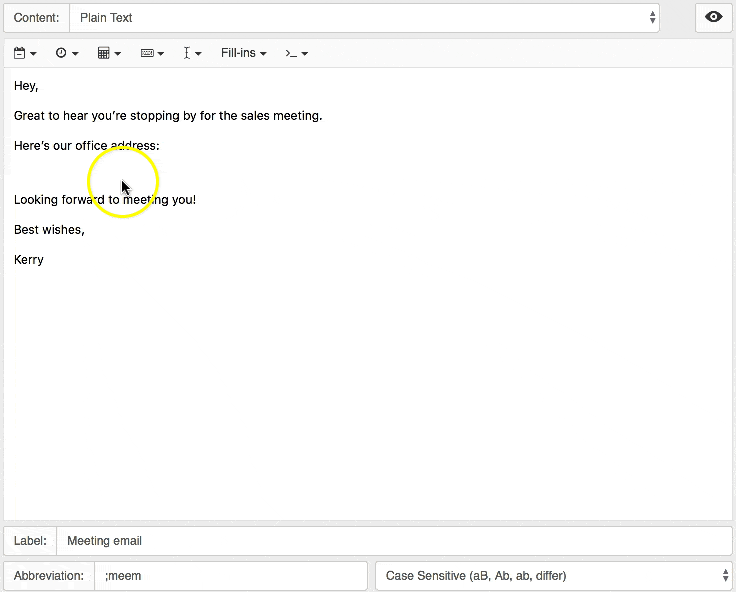Open the Fill-ins dropdown menu

[244, 53]
